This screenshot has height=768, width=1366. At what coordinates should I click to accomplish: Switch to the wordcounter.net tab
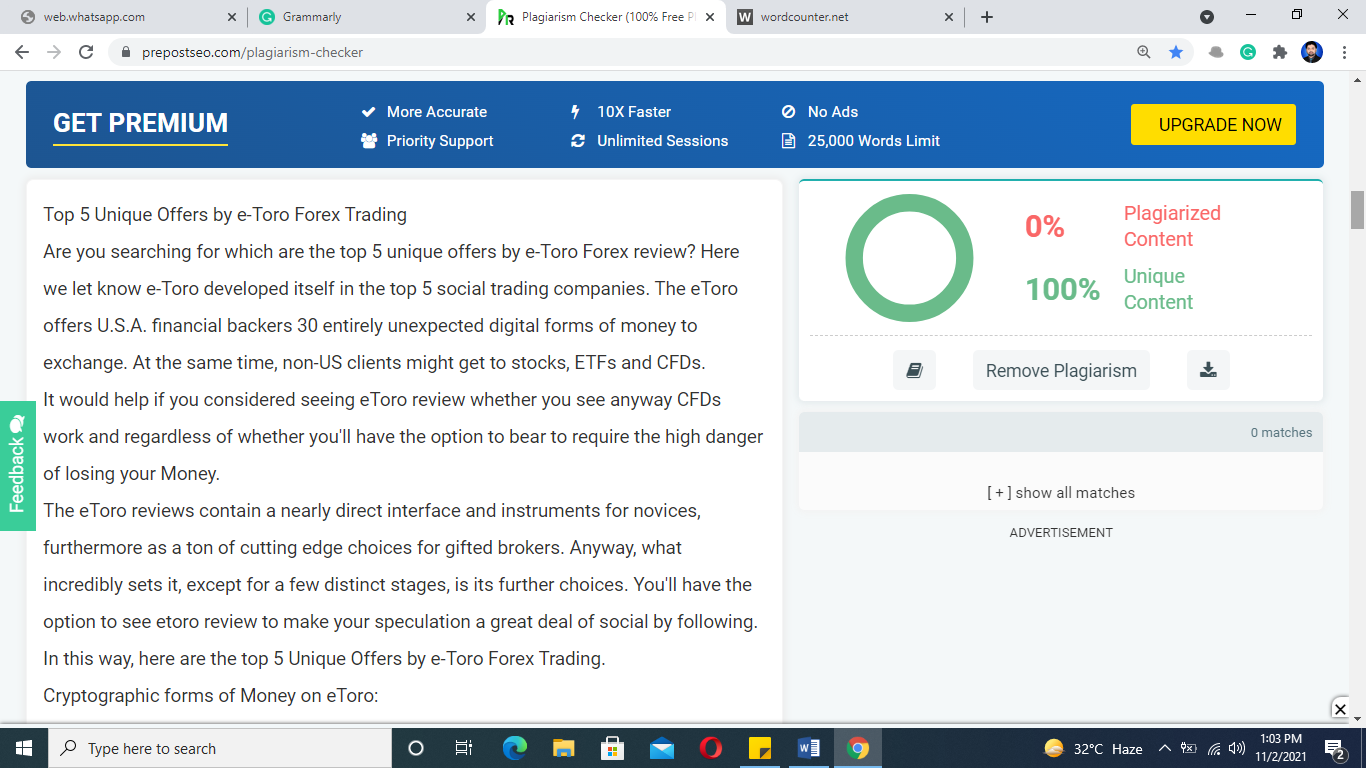point(845,17)
